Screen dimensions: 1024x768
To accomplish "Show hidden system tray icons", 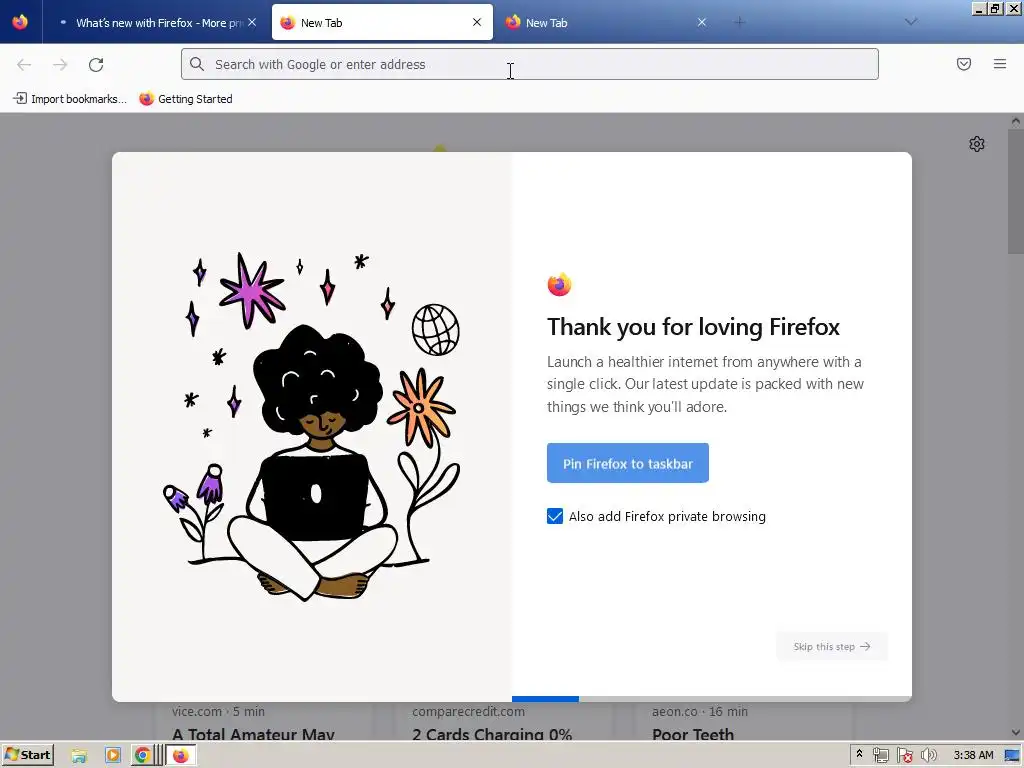I will pos(859,754).
